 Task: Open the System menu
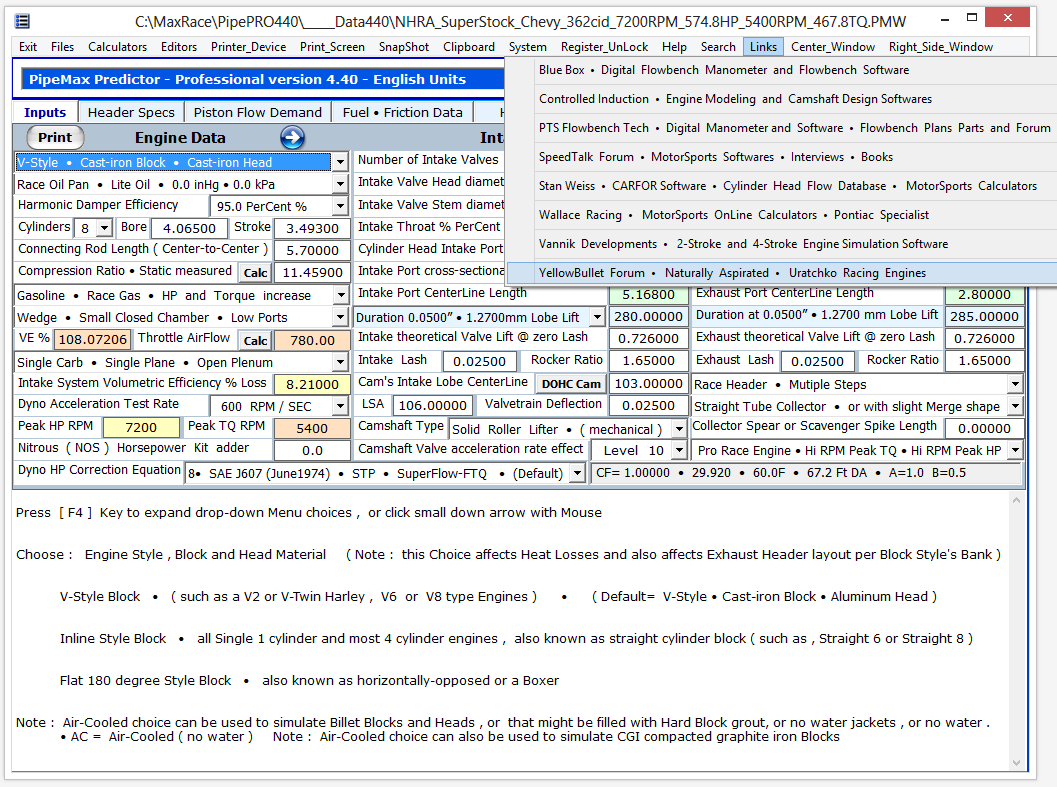[x=527, y=47]
